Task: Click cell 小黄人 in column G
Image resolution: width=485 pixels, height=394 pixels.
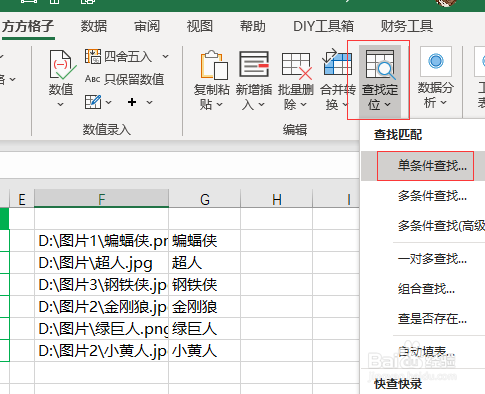Action: [205, 351]
